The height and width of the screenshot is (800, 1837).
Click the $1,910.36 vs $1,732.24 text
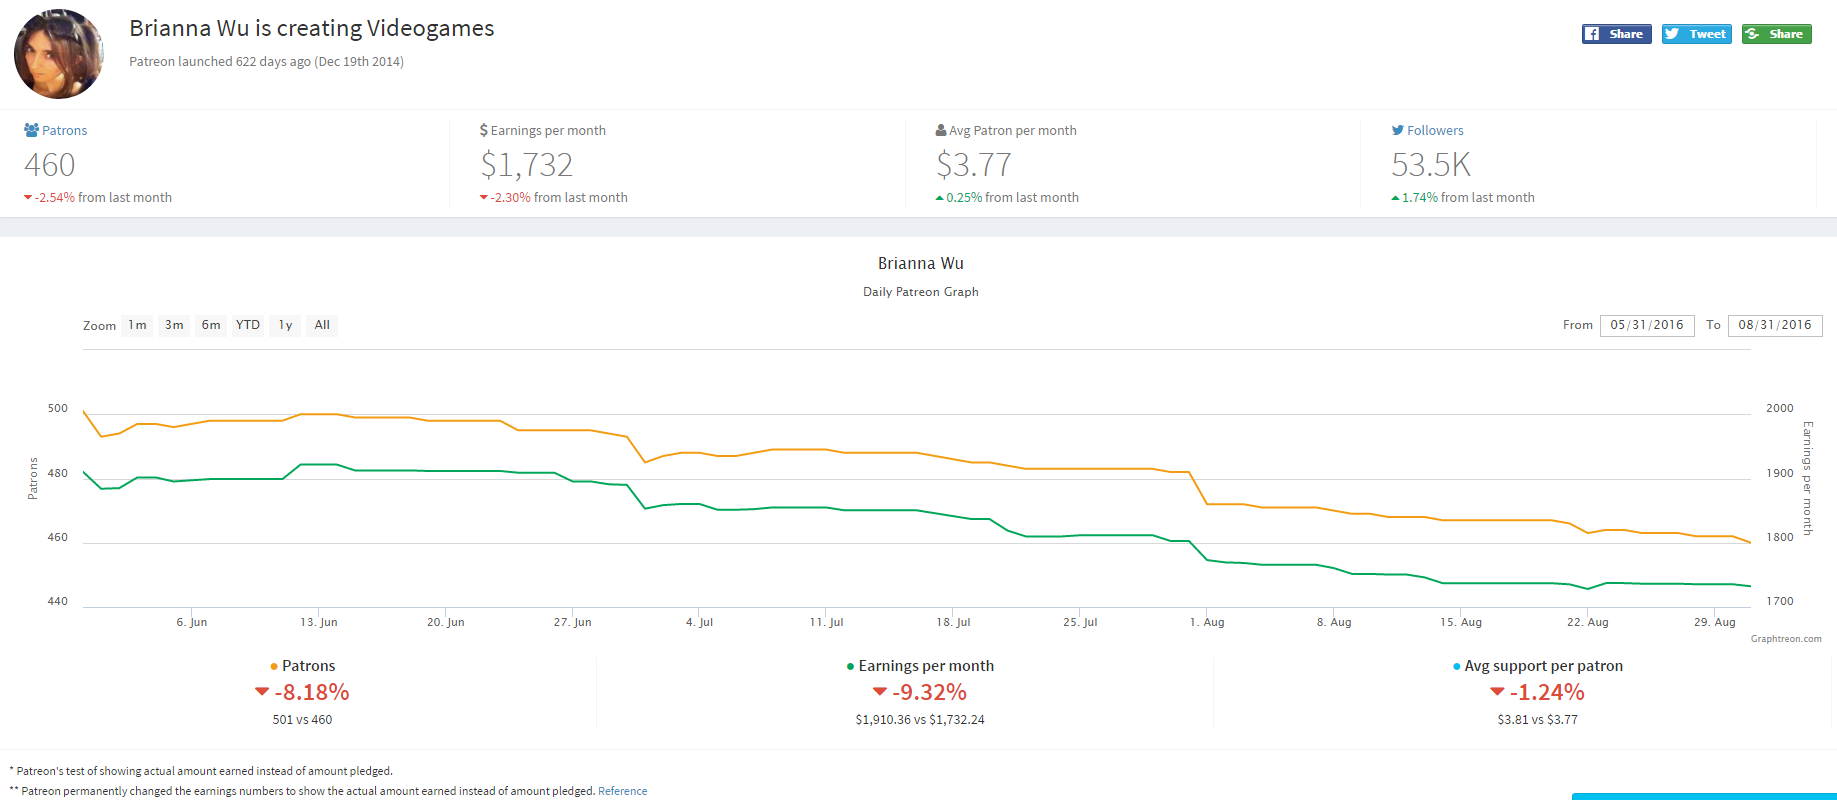[x=920, y=720]
